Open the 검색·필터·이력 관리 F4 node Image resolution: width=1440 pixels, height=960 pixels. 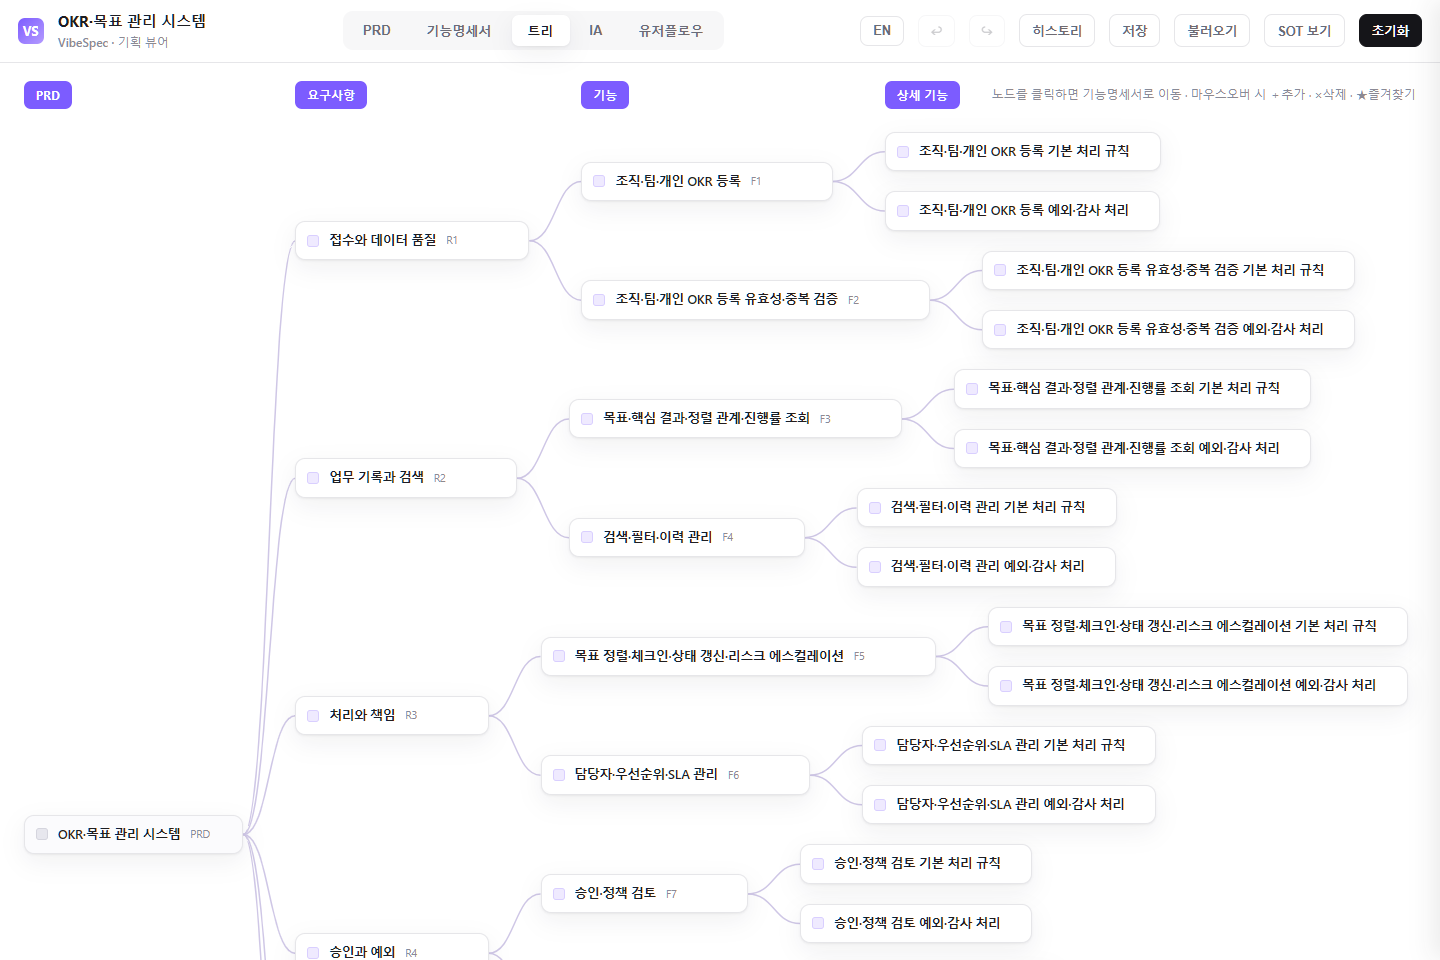[x=686, y=537]
